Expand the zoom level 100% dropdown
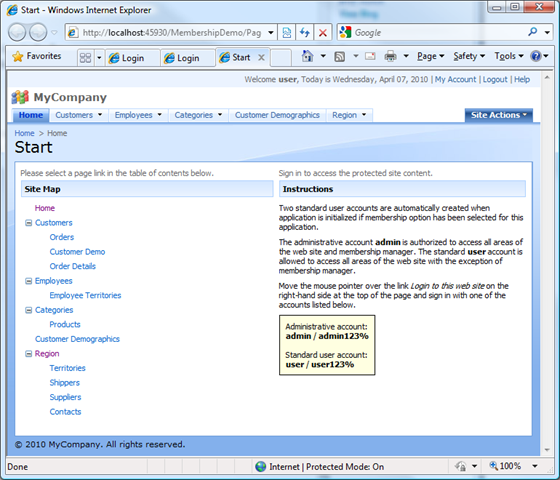The image size is (560, 480). (535, 466)
